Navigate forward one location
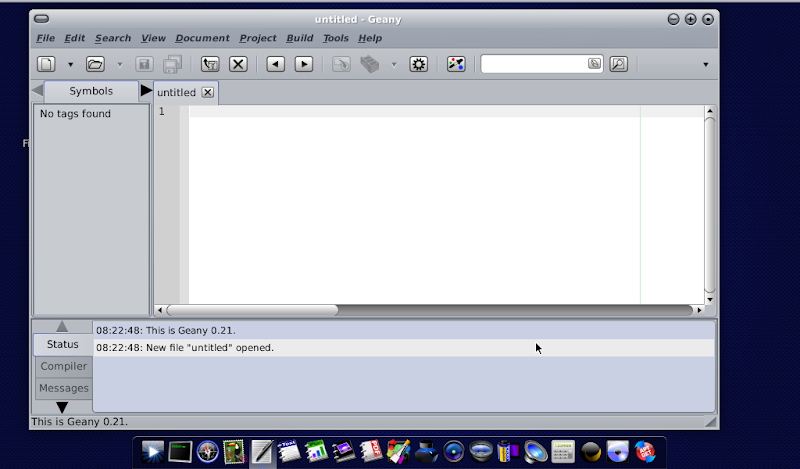 click(x=304, y=64)
